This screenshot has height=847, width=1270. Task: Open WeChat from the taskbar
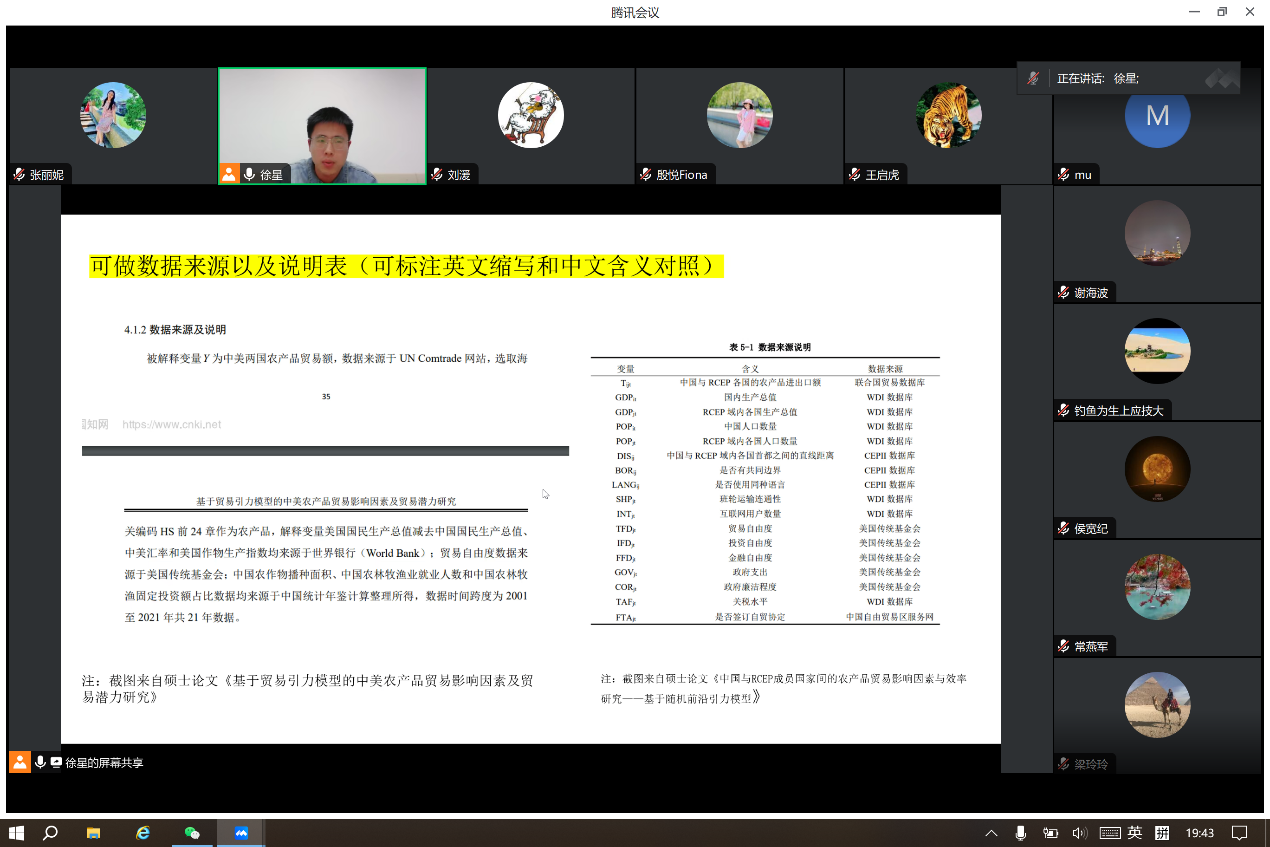tap(192, 833)
